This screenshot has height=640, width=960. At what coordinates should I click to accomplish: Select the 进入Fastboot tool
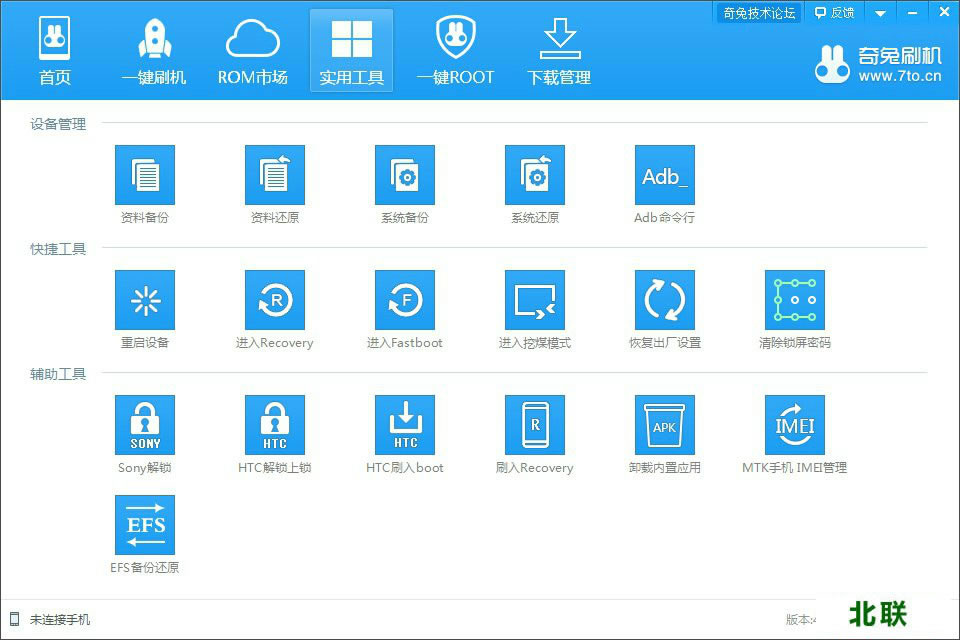[404, 298]
